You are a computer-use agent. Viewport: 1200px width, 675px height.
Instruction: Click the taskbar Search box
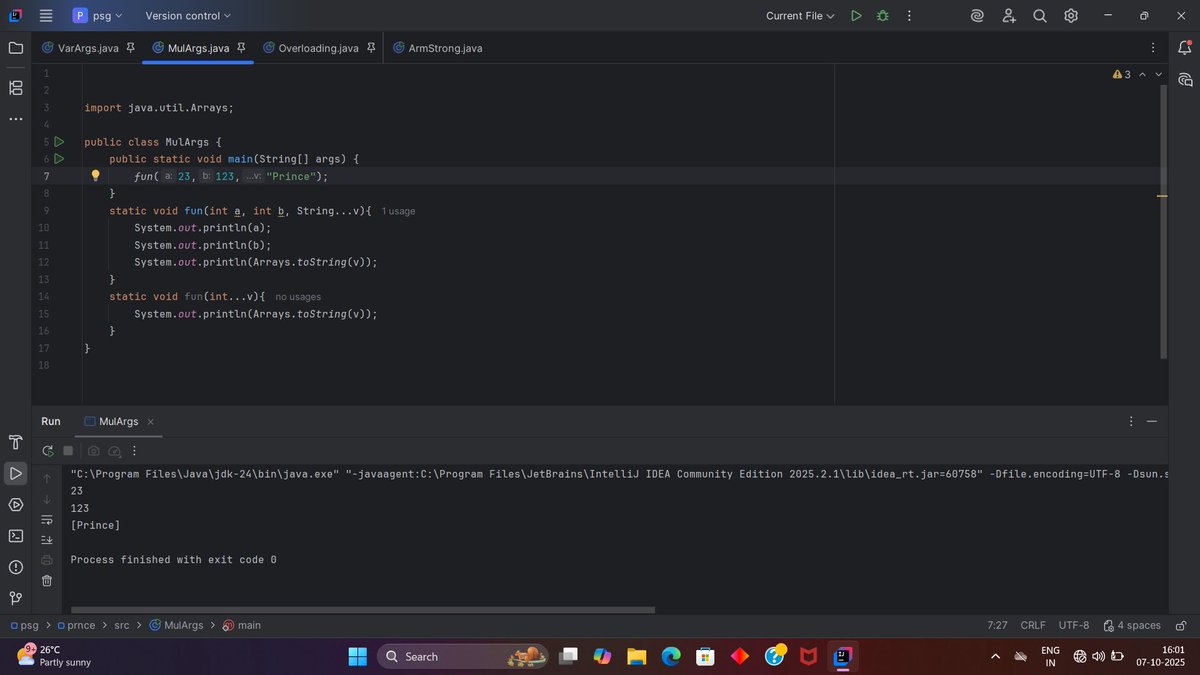462,656
